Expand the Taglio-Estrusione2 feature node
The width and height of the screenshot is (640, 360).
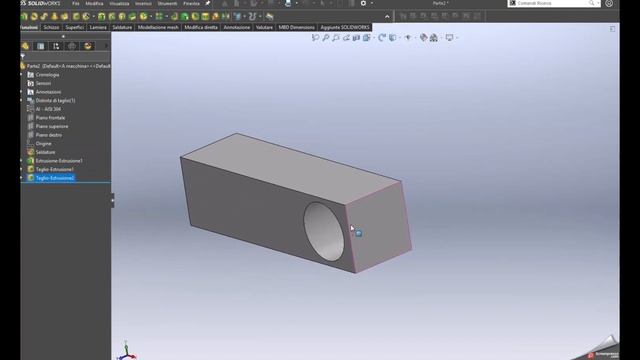point(22,178)
